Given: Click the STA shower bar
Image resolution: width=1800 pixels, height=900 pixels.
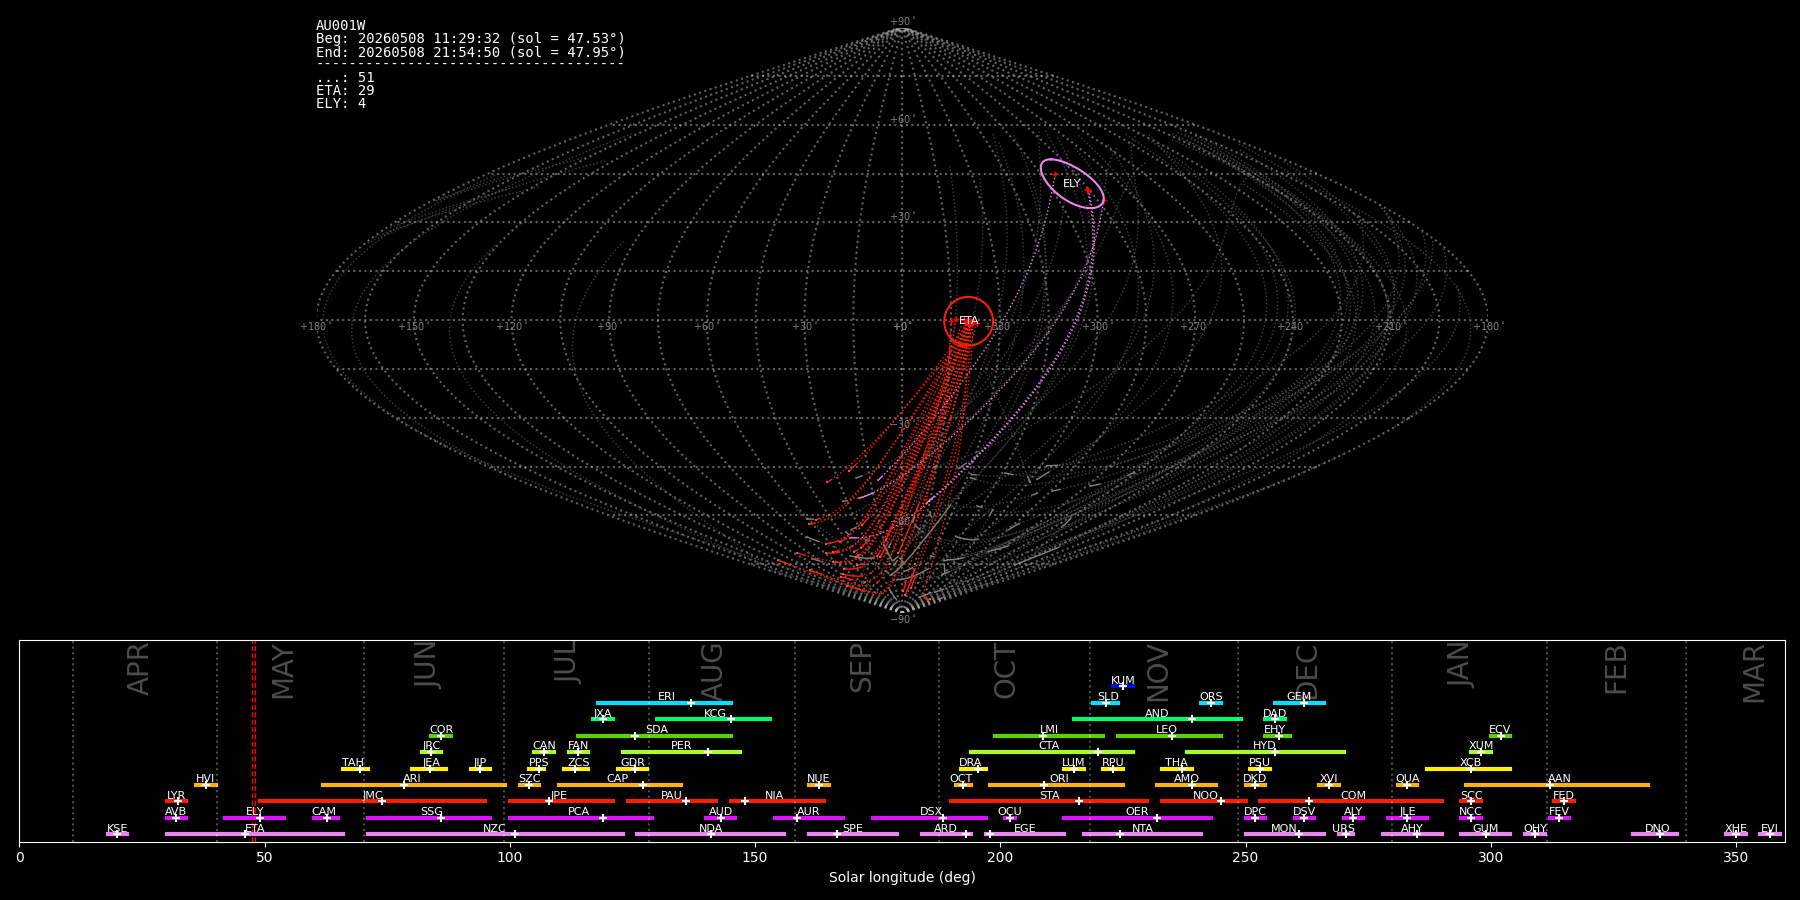Looking at the screenshot, I should tap(1049, 801).
